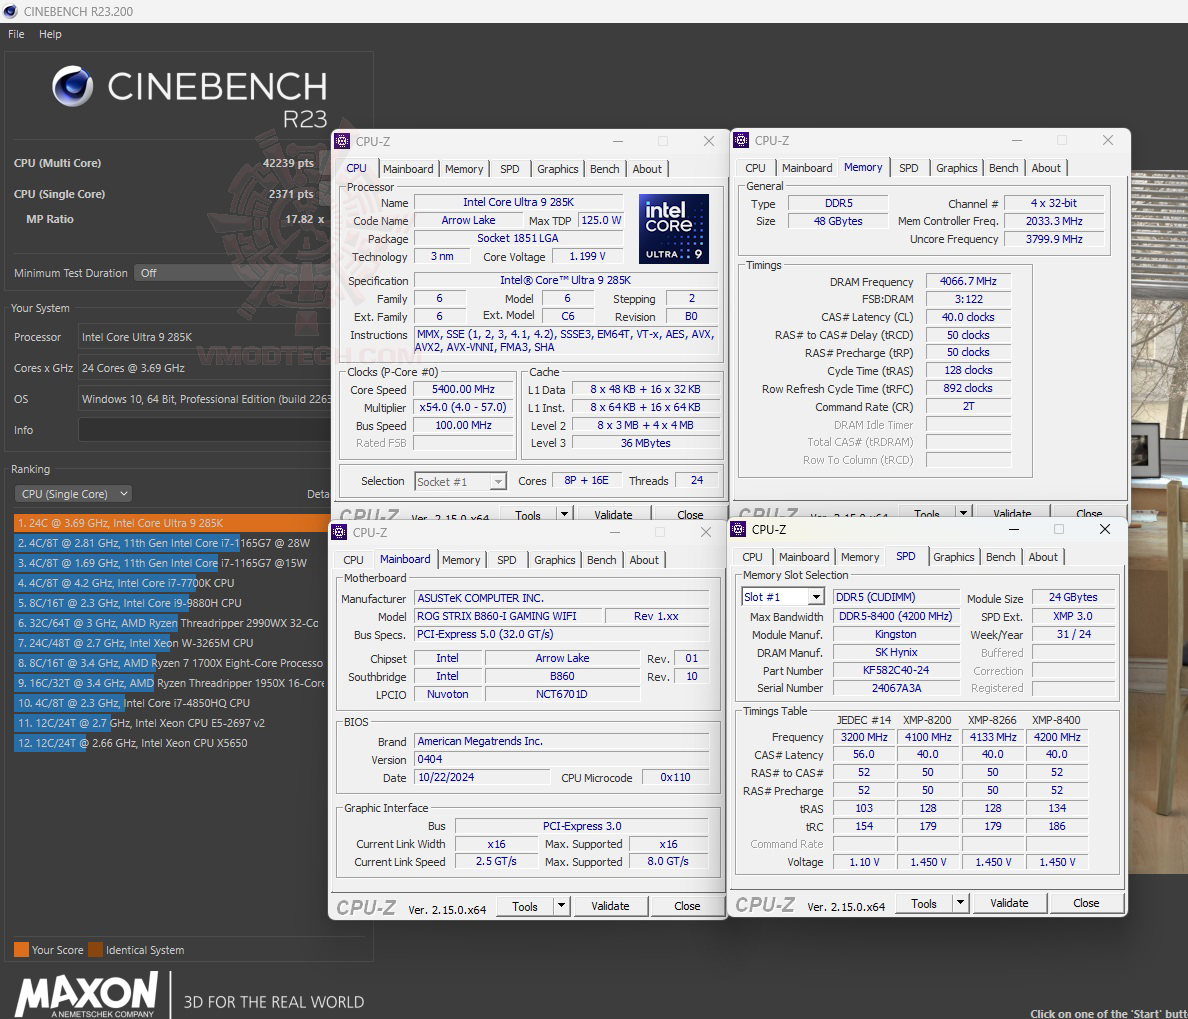The image size is (1188, 1019).
Task: Open SPD tab in the Memory window
Action: [908, 168]
